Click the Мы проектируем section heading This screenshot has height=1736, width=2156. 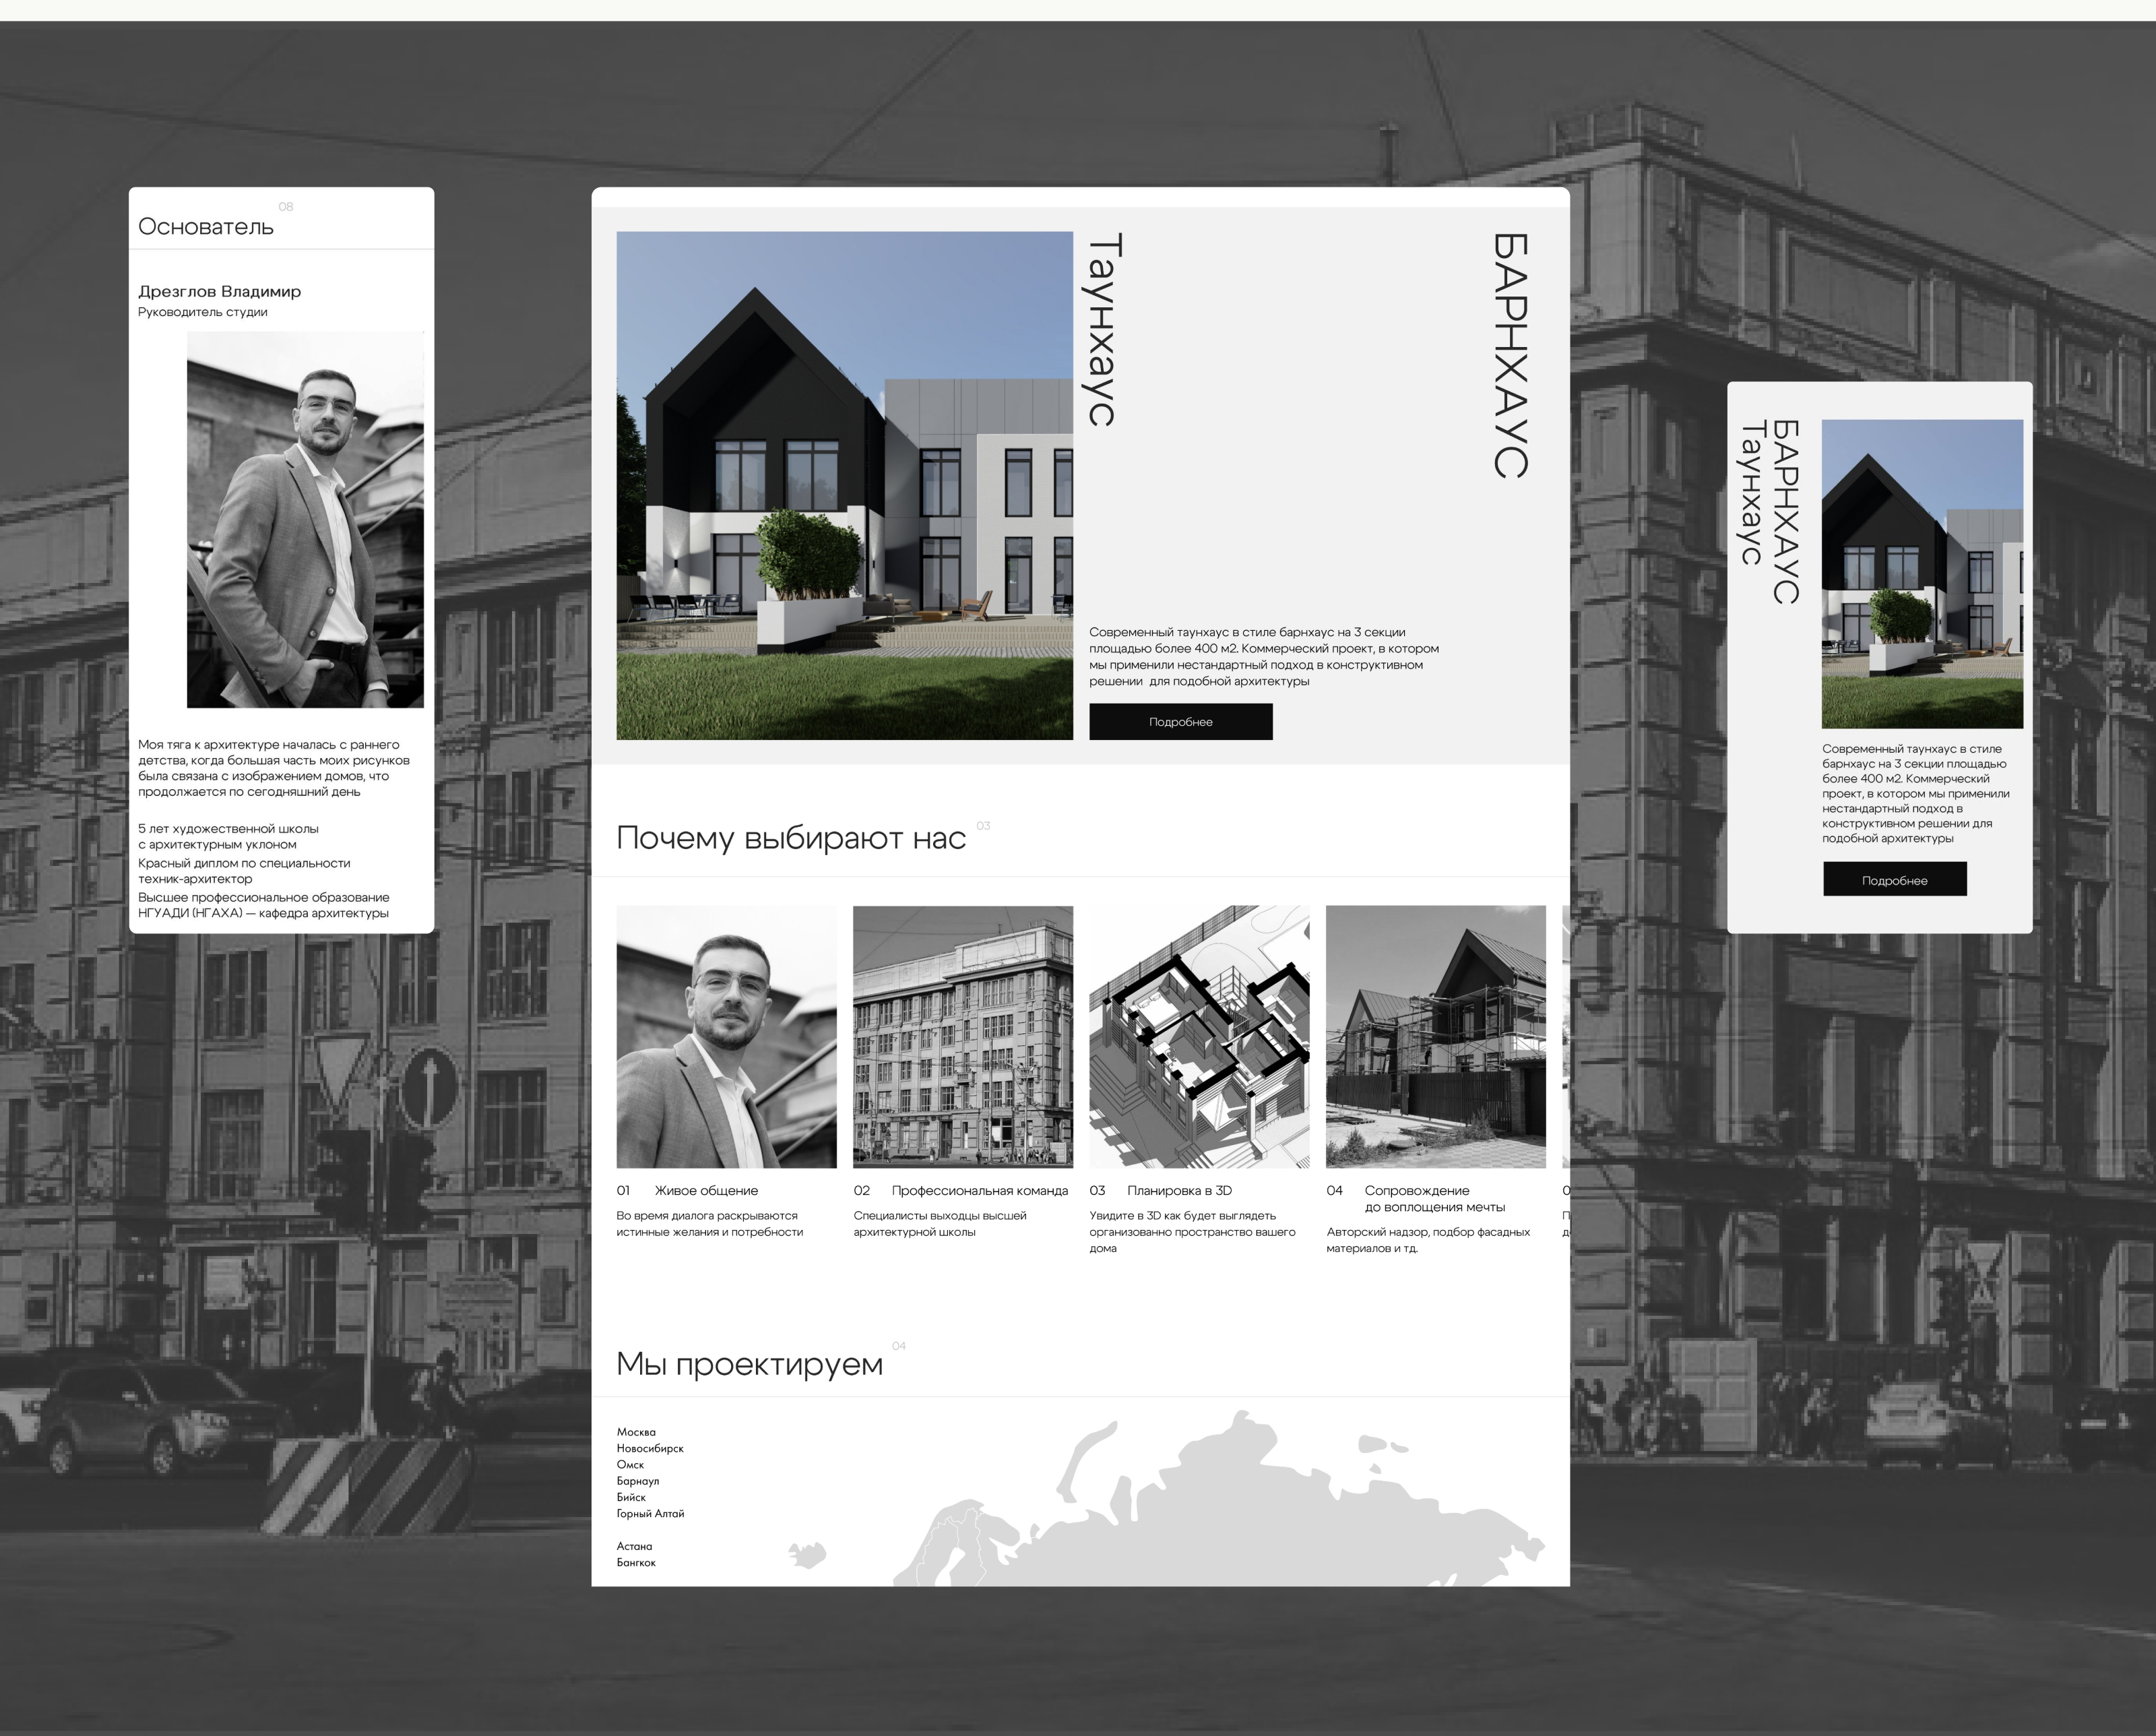749,1364
